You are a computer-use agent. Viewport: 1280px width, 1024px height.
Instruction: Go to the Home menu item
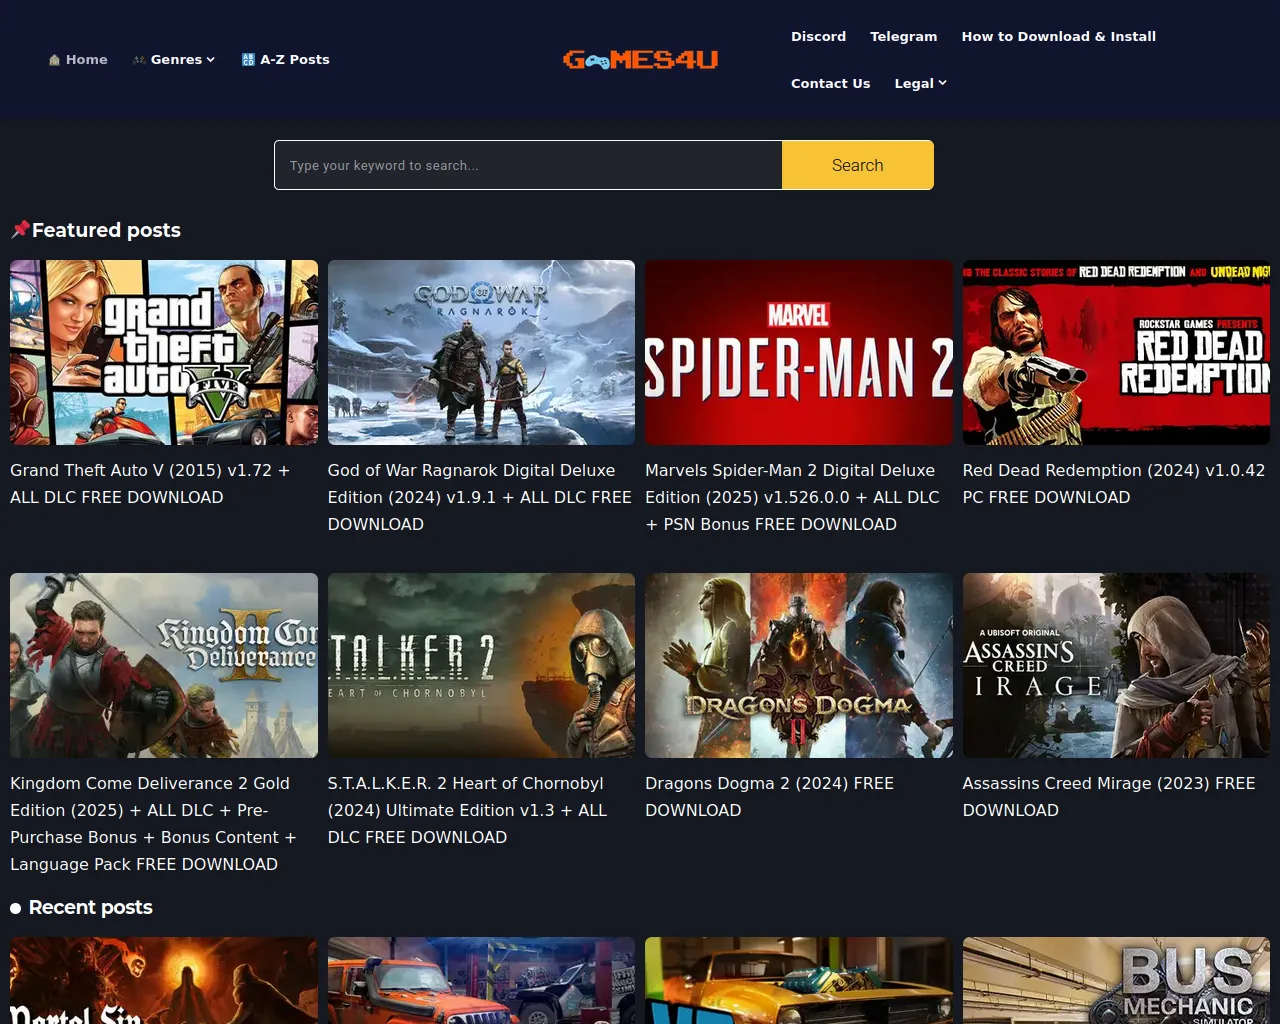[78, 60]
